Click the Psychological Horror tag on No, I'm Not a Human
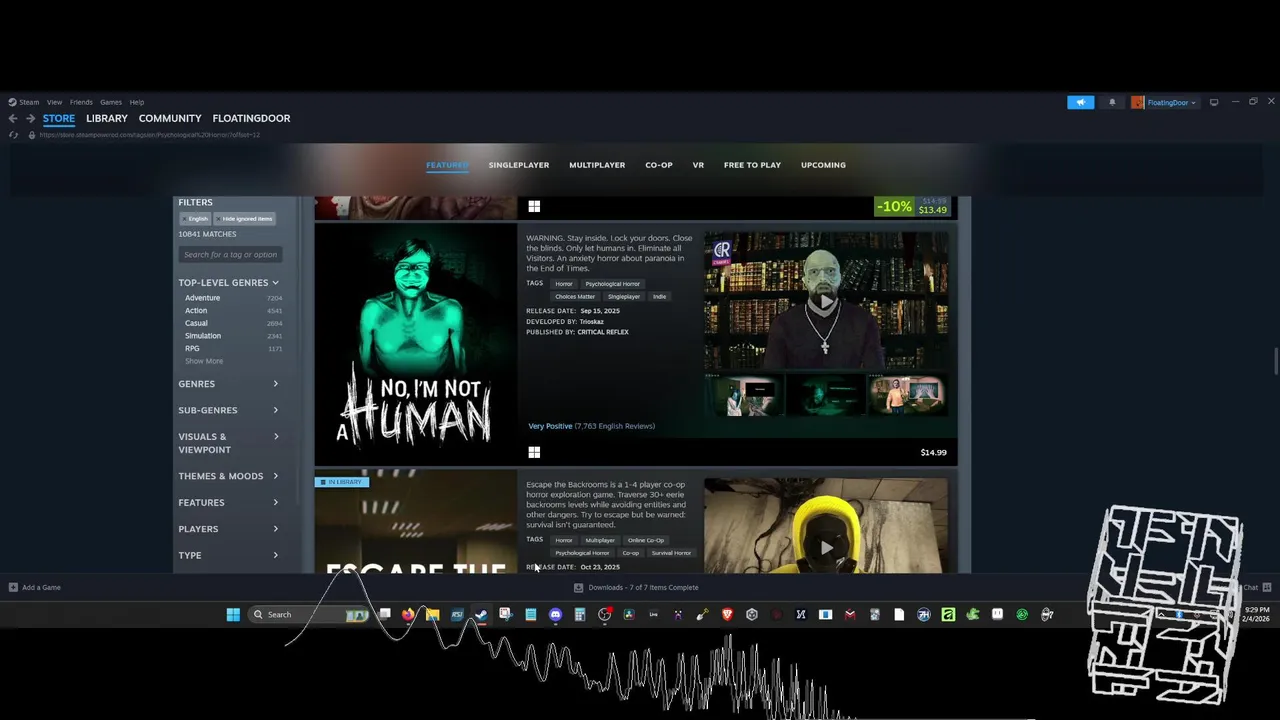This screenshot has height=720, width=1280. [x=612, y=284]
